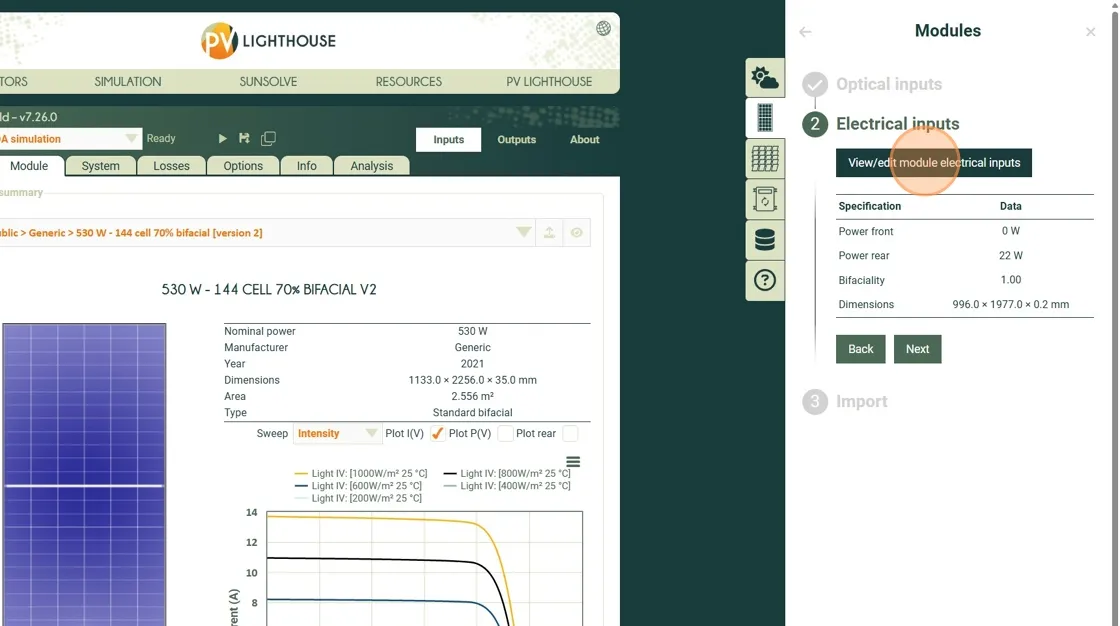The width and height of the screenshot is (1120, 626).
Task: Enable the Plot rear checkbox
Action: click(x=570, y=434)
